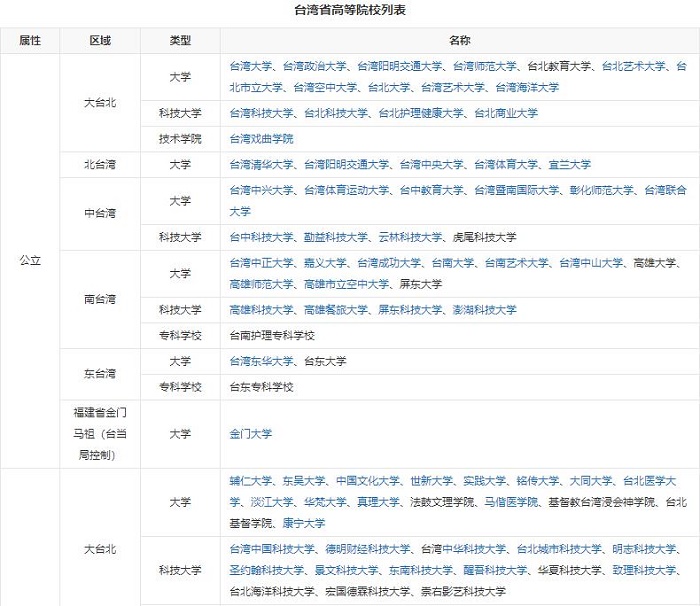This screenshot has height=606, width=700.
Task: Follow the 台湾体育大学 link
Action: click(x=506, y=165)
